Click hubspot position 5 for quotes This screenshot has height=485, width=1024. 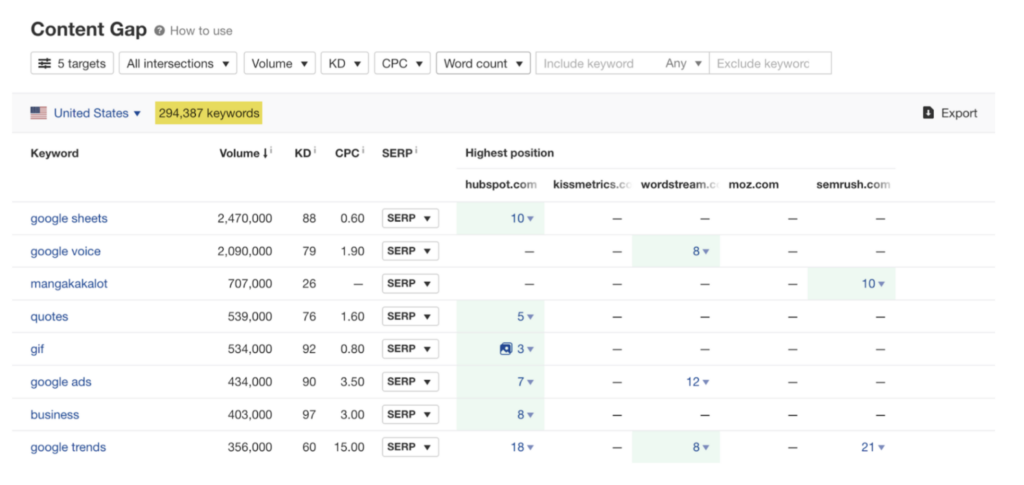525,317
